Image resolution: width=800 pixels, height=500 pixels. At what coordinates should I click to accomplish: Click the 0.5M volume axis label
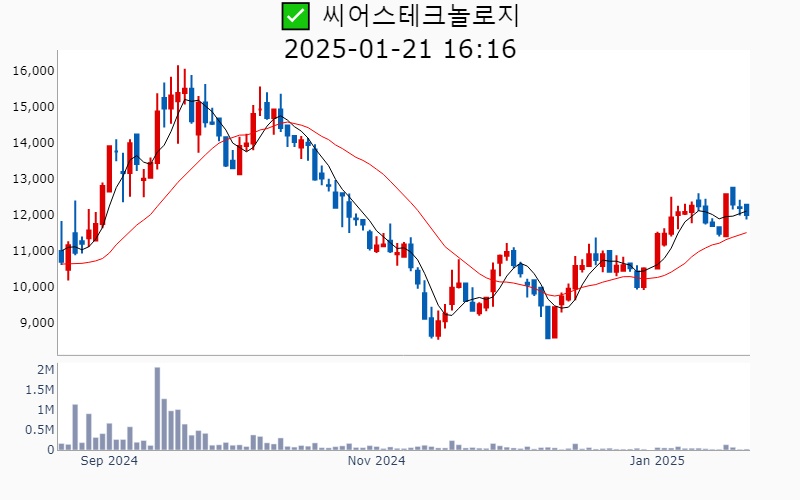tap(40, 430)
